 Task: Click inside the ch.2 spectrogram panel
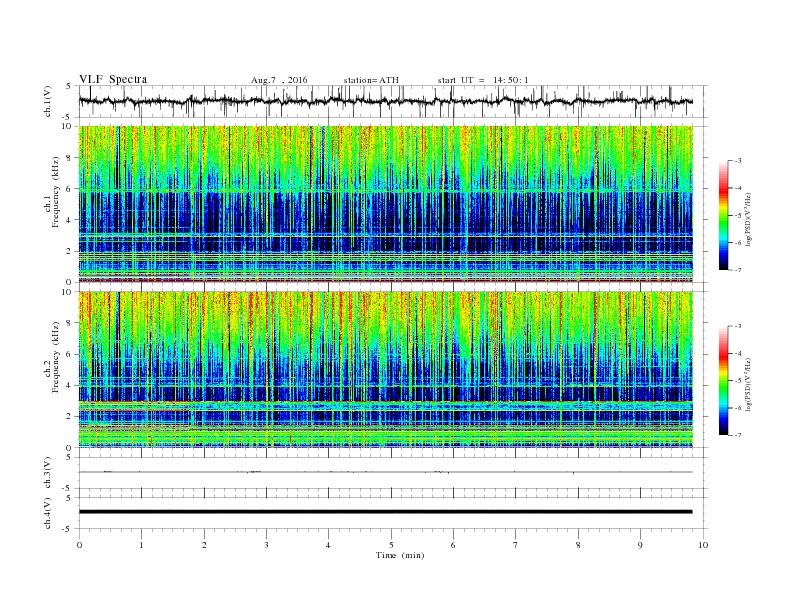[x=385, y=370]
